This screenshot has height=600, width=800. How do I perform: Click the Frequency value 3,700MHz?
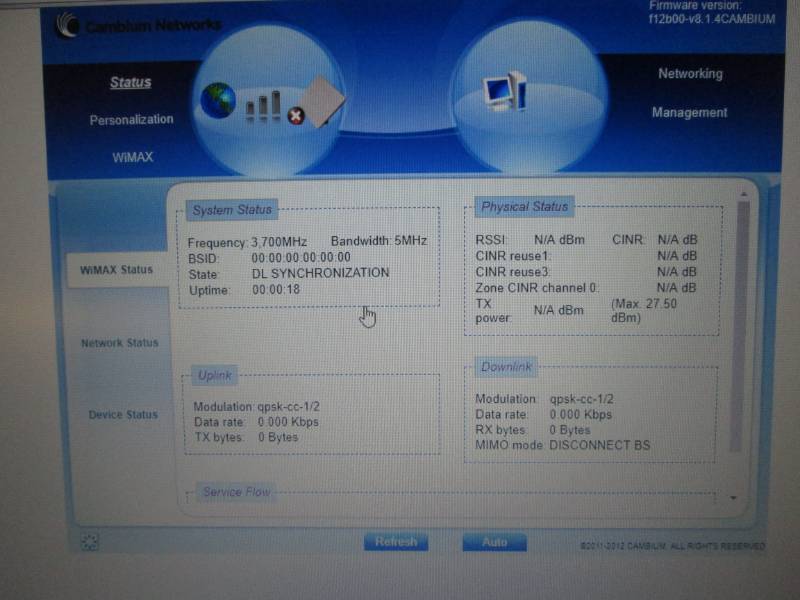click(x=279, y=241)
